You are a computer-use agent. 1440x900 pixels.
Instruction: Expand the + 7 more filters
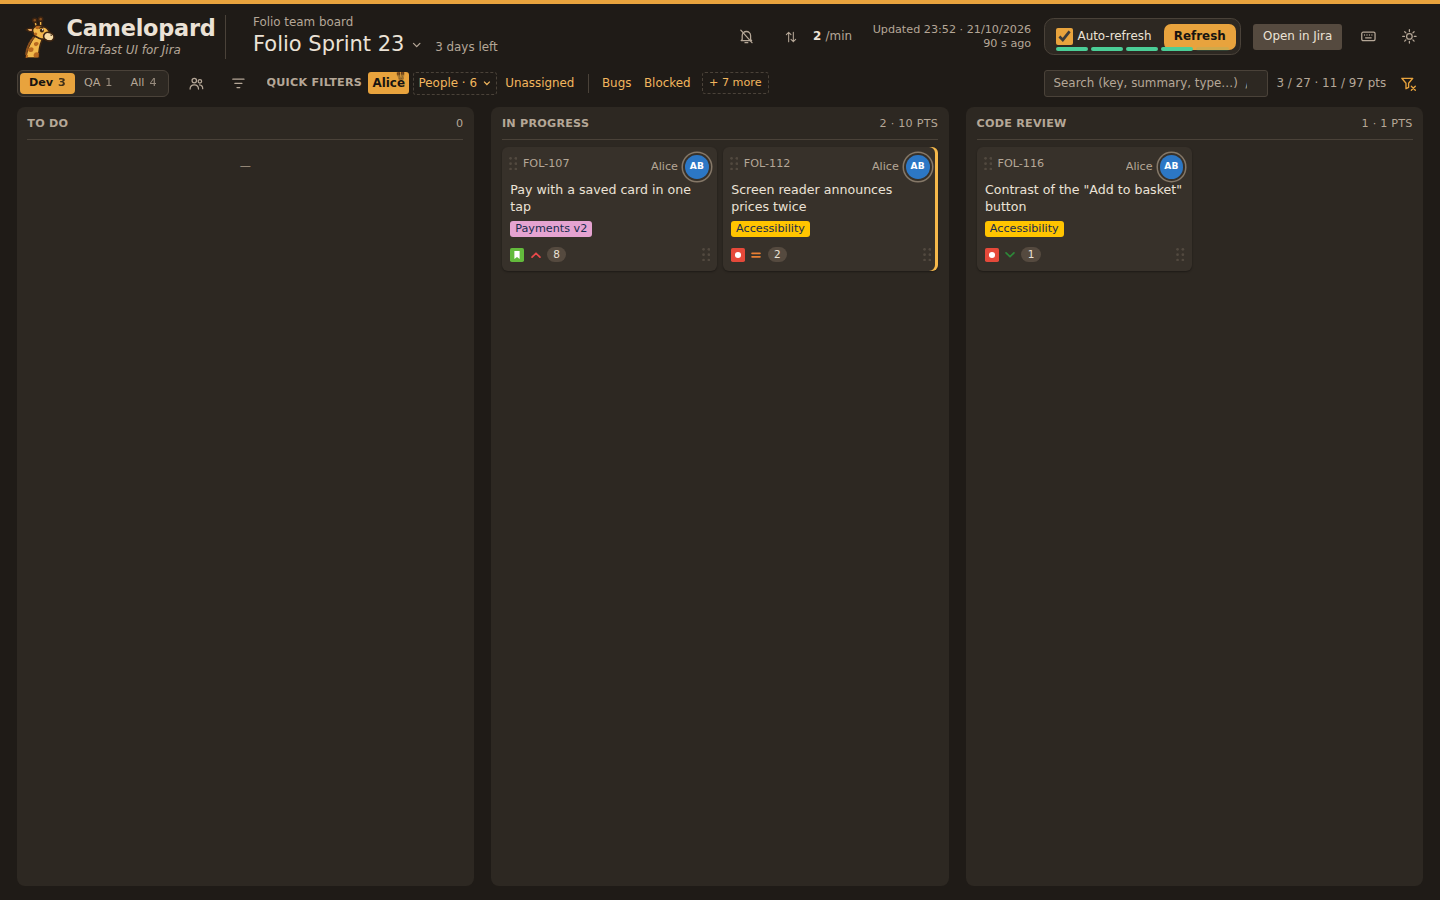coord(736,83)
